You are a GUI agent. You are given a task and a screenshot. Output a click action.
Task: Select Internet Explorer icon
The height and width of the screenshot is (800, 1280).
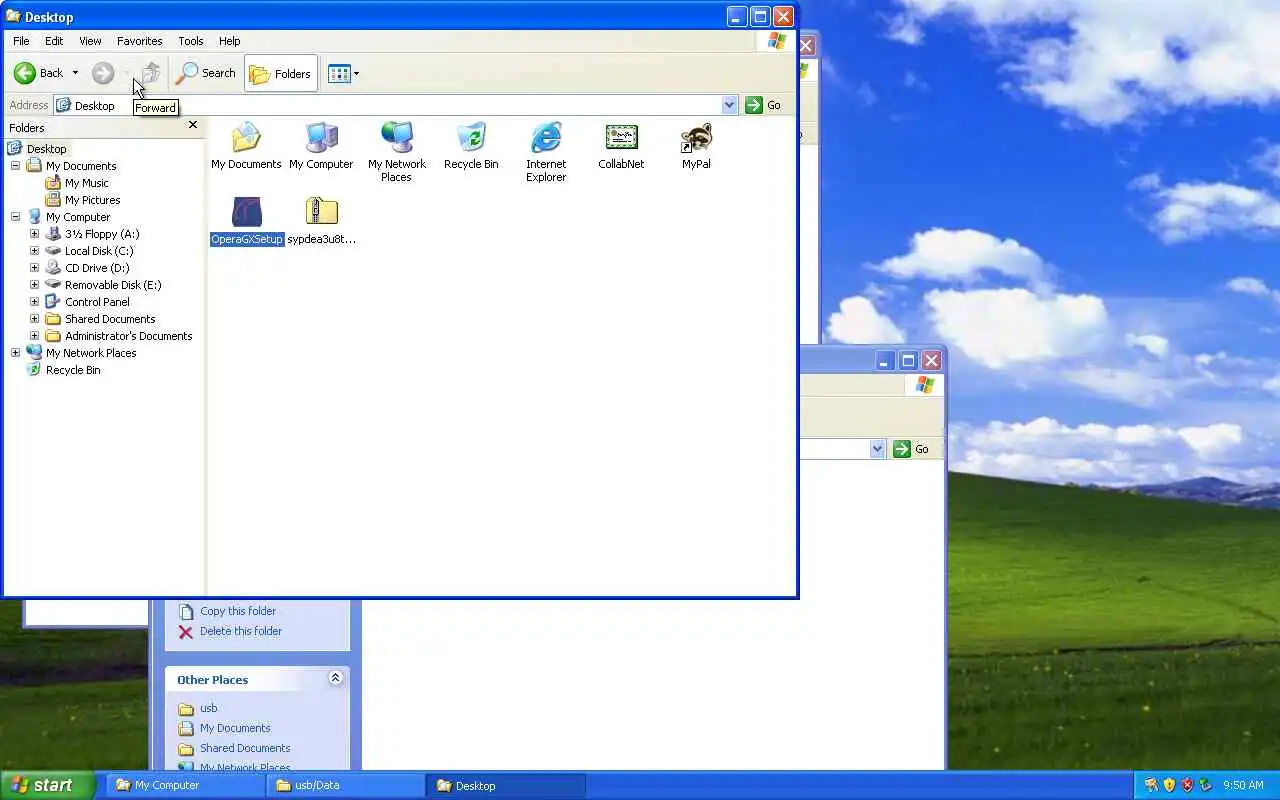coord(546,152)
